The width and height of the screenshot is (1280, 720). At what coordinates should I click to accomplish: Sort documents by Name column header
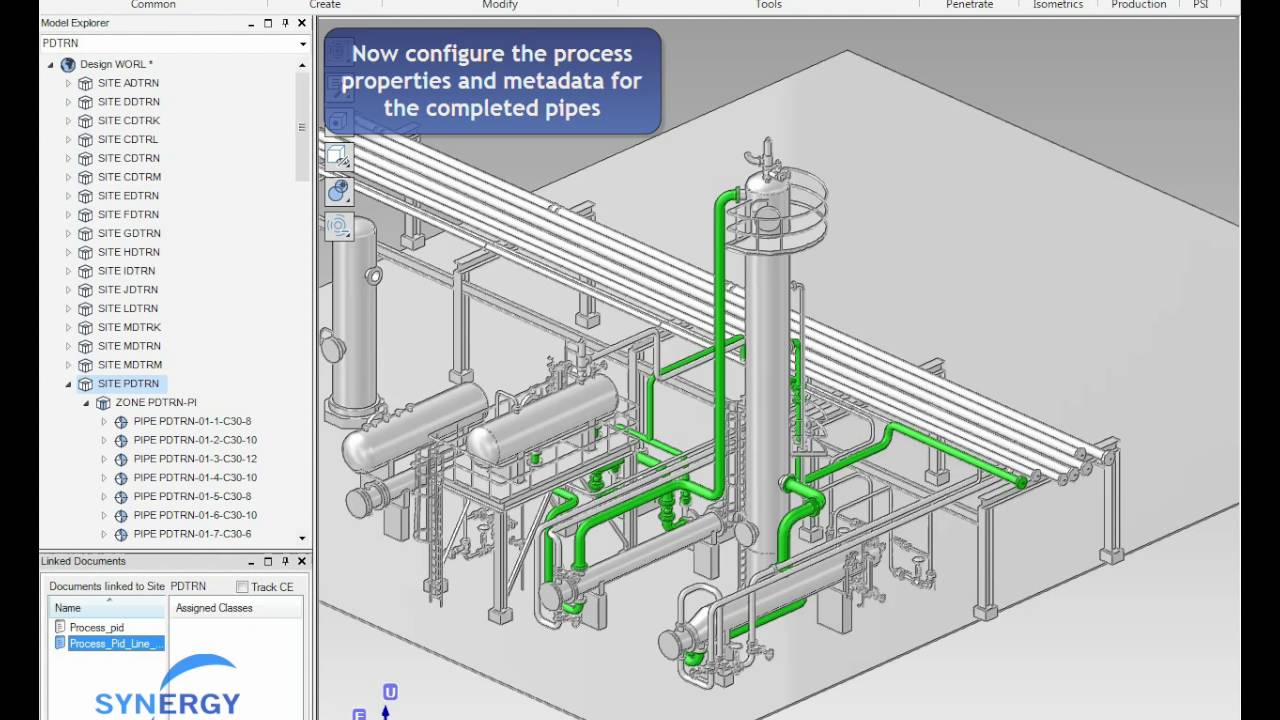[108, 608]
